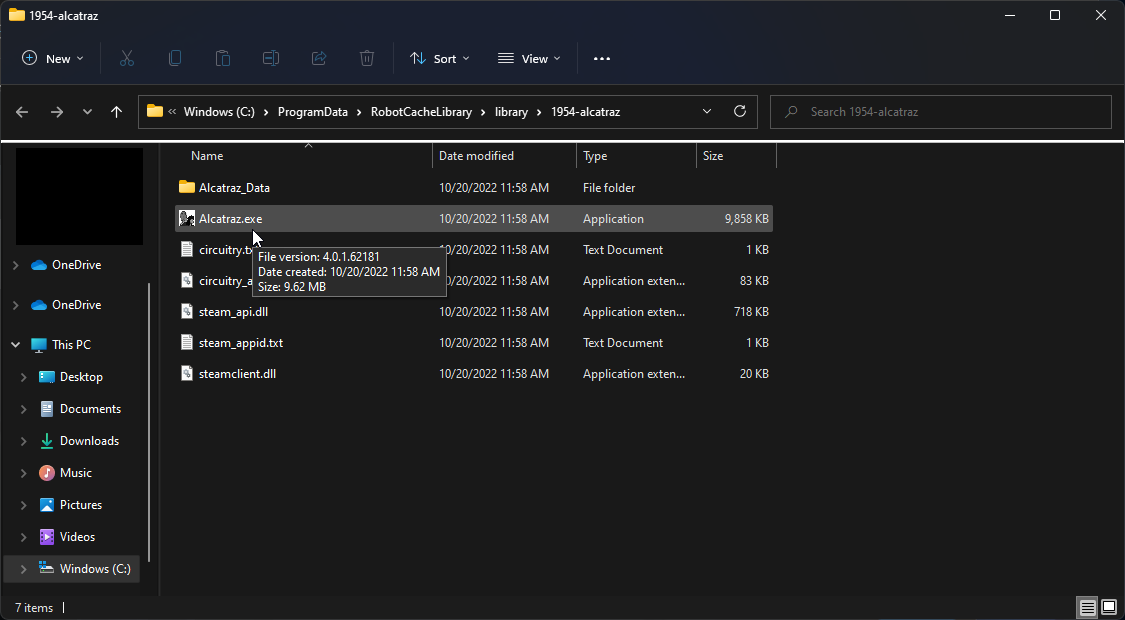1125x620 pixels.
Task: Click the Cut scissors icon
Action: click(127, 59)
